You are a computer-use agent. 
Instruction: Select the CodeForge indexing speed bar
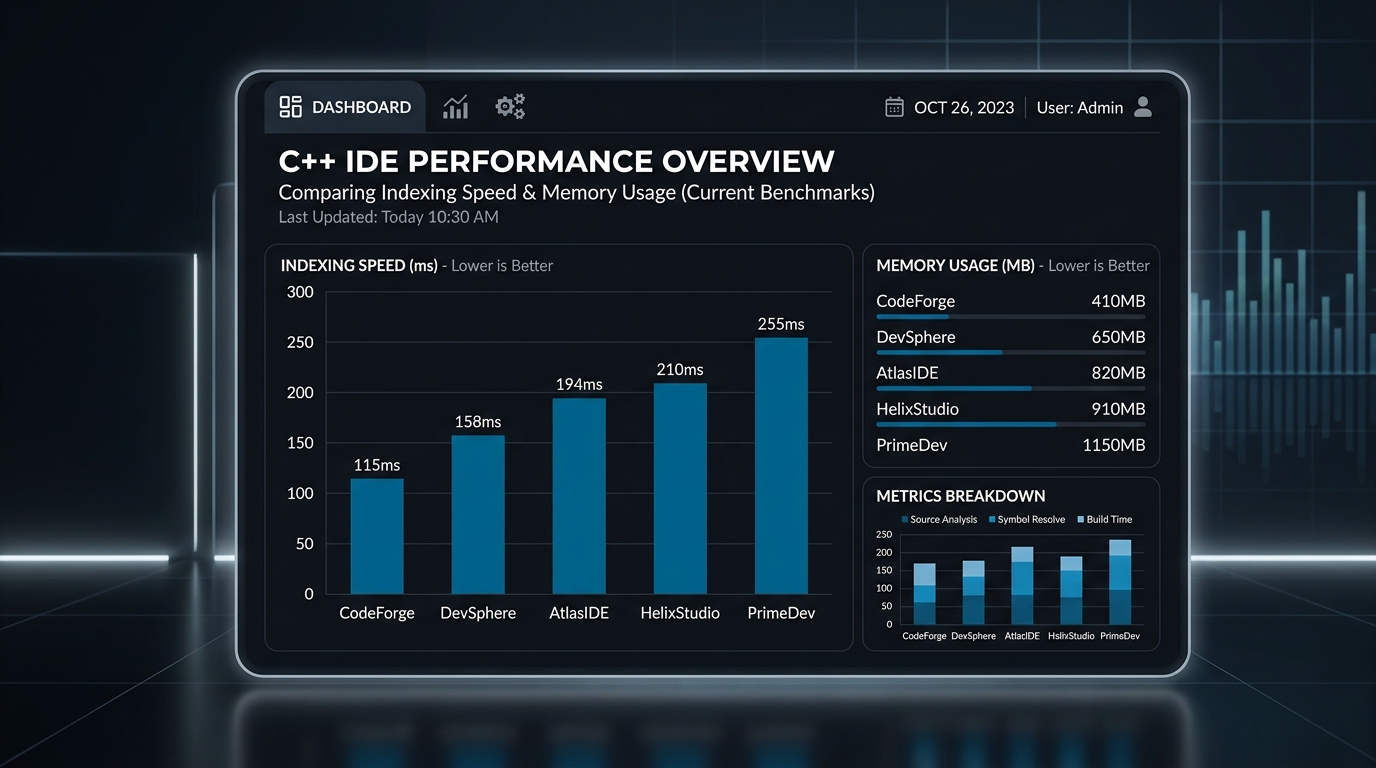377,536
